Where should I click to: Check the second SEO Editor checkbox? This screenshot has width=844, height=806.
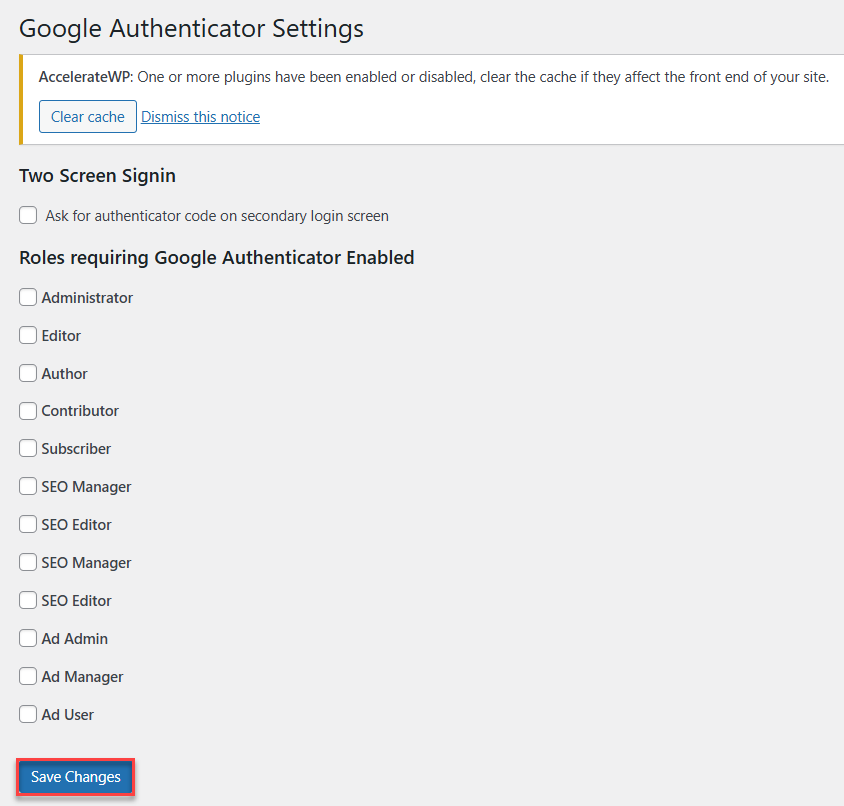(27, 600)
